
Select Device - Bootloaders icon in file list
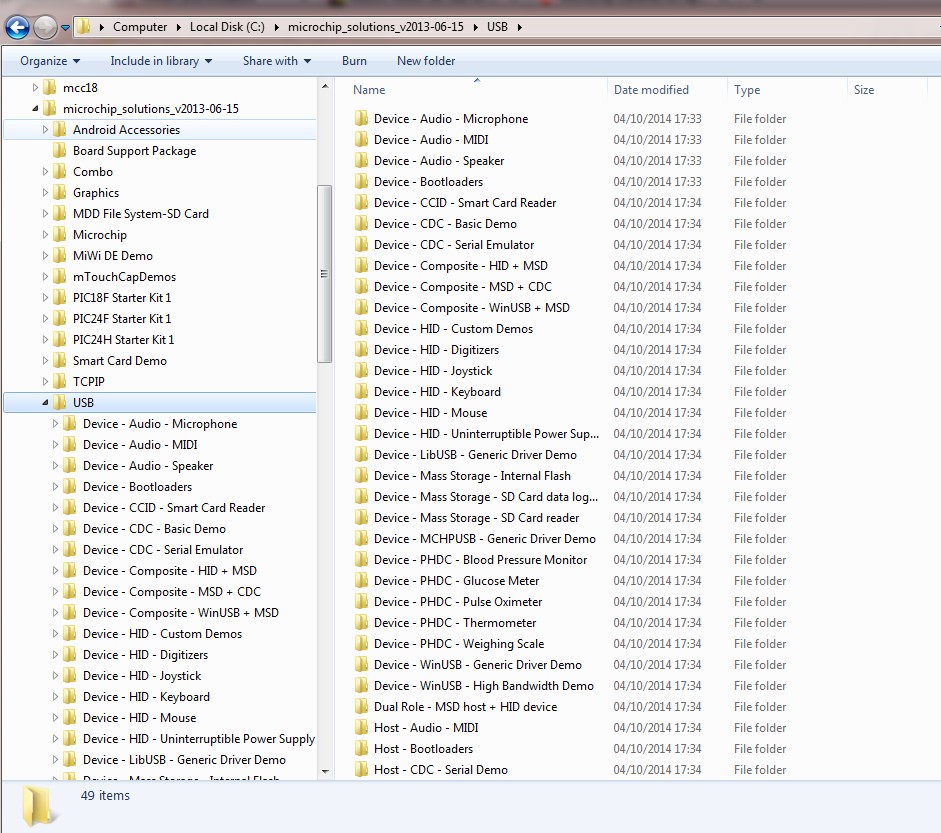point(361,182)
